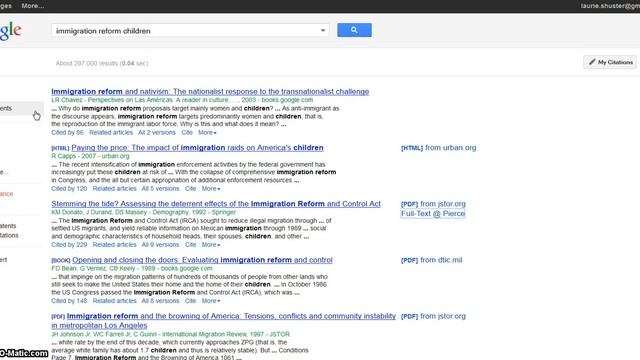The image size is (640, 360).
Task: Click 'KM Donato, J Durand, DS Massey' author line
Action: click(143, 212)
